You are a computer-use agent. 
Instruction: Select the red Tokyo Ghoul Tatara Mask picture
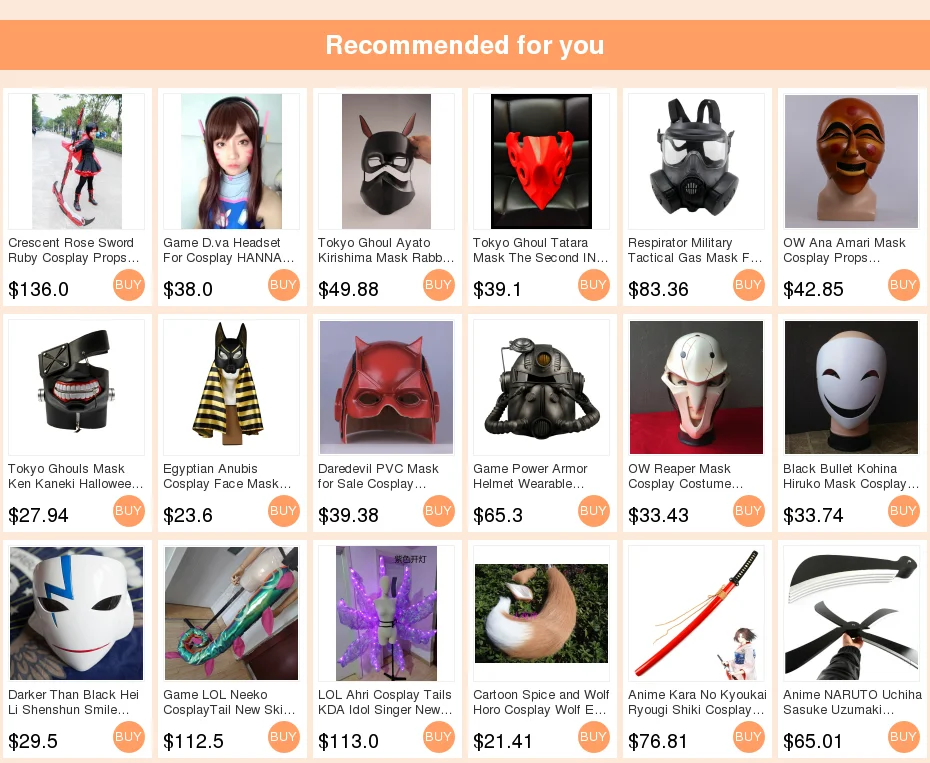point(542,161)
